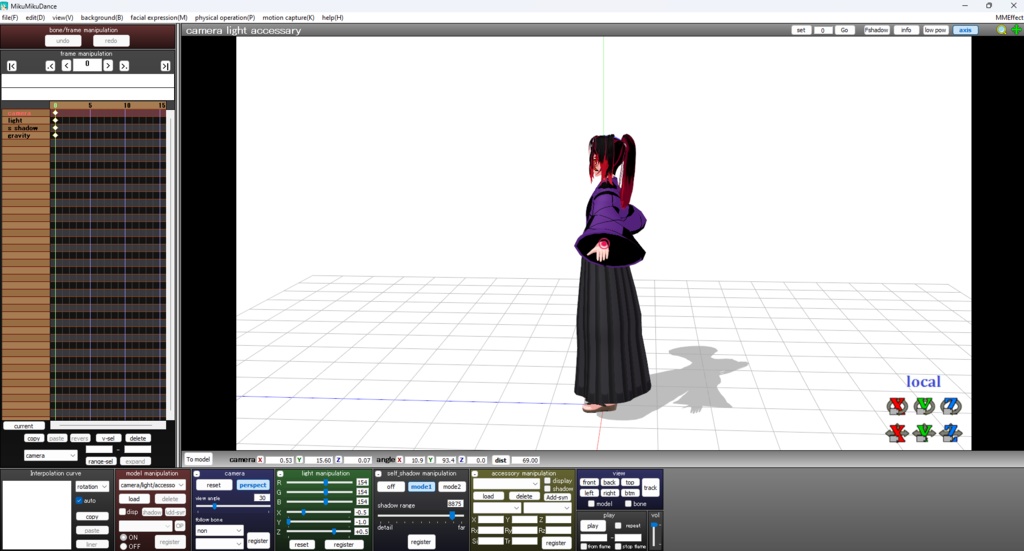Toggle the disp checkbox in model manipulation
Screen dimensions: 1024x551
pos(122,512)
